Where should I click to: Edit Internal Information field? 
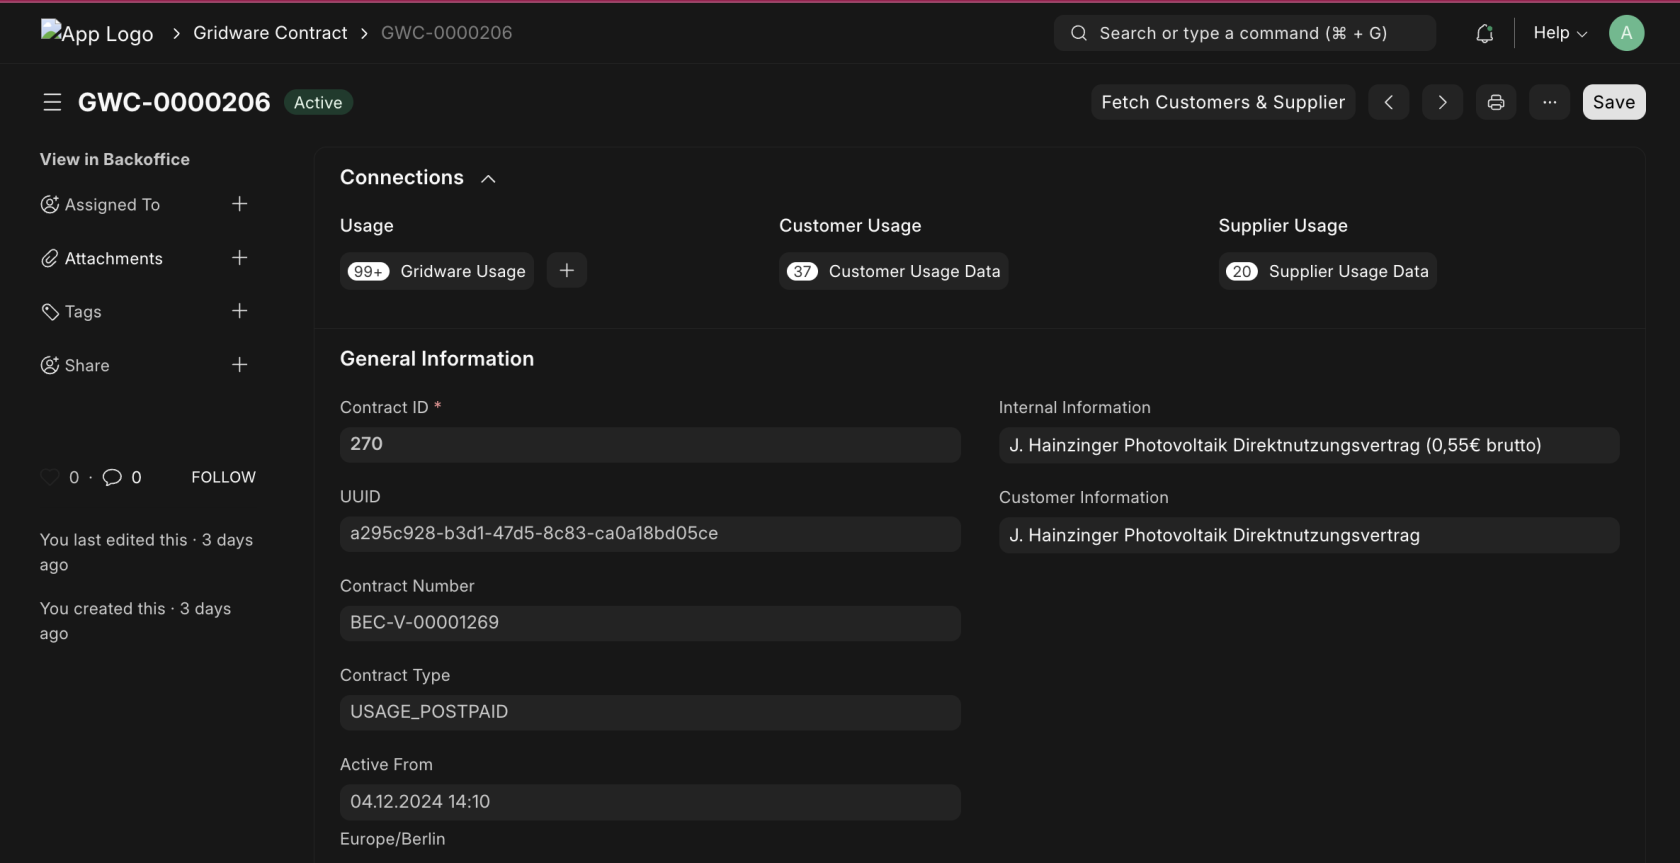pos(1309,445)
